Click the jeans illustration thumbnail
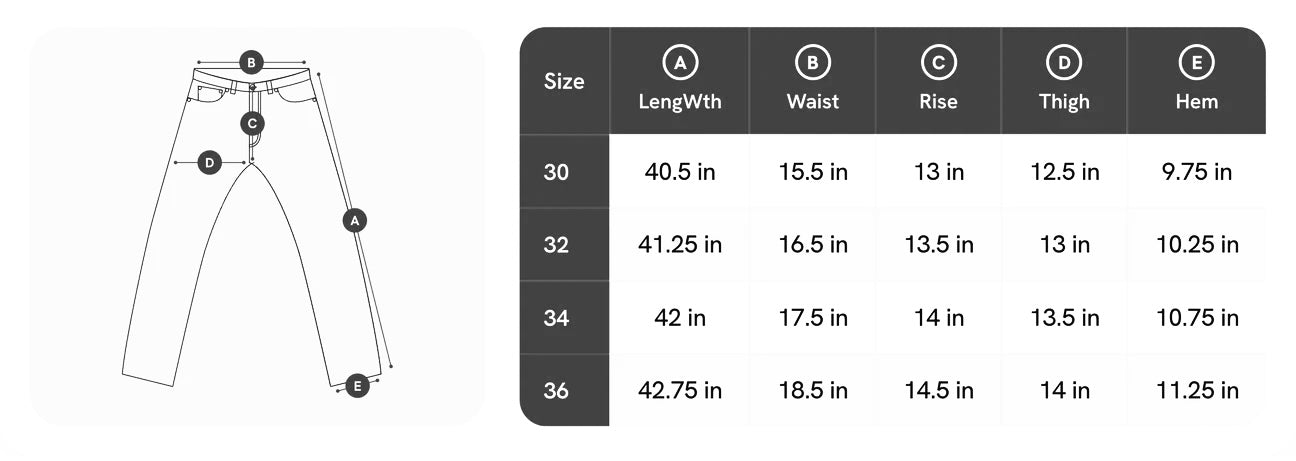This screenshot has height=461, width=1296. (x=257, y=227)
